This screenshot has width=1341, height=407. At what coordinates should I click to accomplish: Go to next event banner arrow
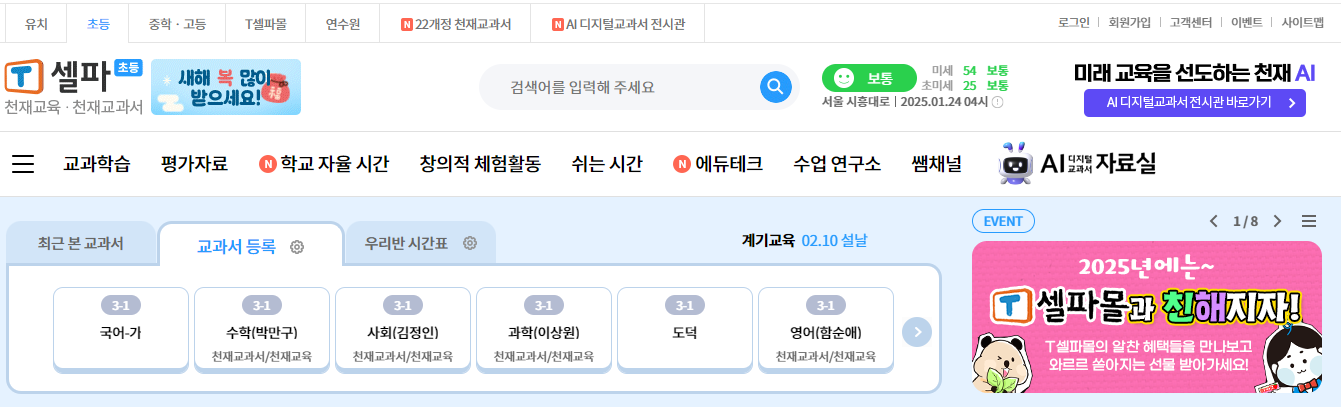(1277, 221)
